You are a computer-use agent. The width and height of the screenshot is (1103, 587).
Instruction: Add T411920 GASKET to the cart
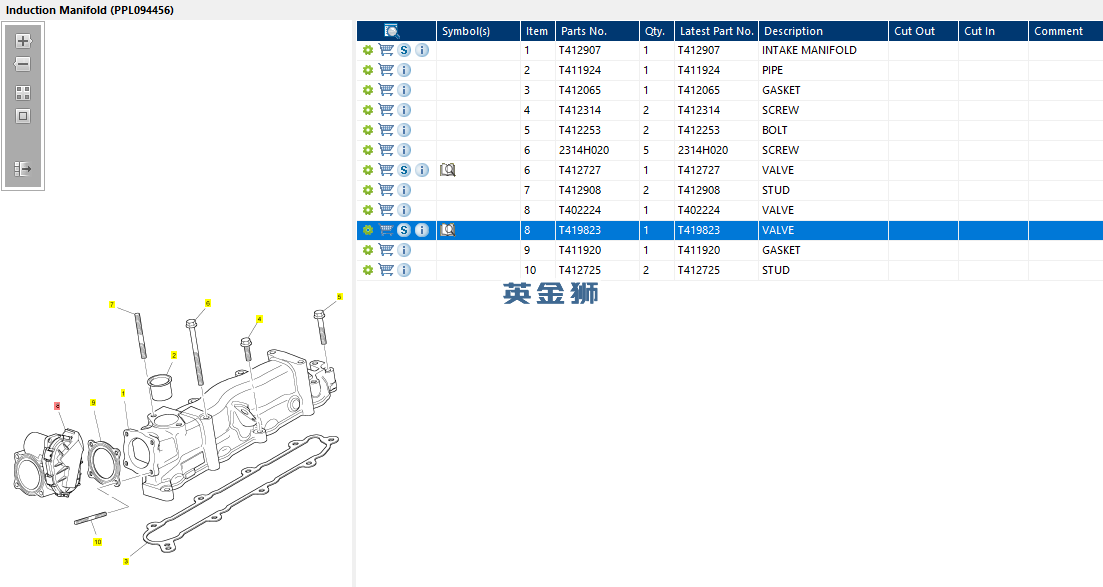[x=385, y=250]
